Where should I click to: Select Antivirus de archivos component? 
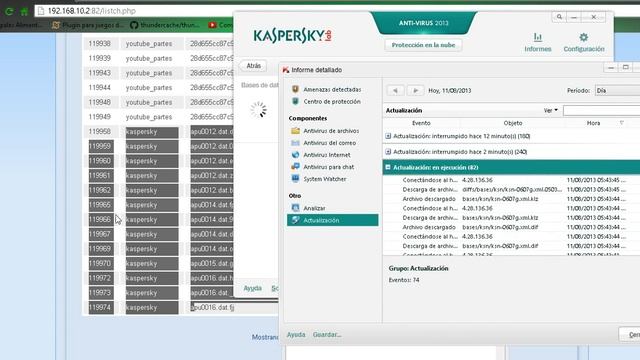331,131
